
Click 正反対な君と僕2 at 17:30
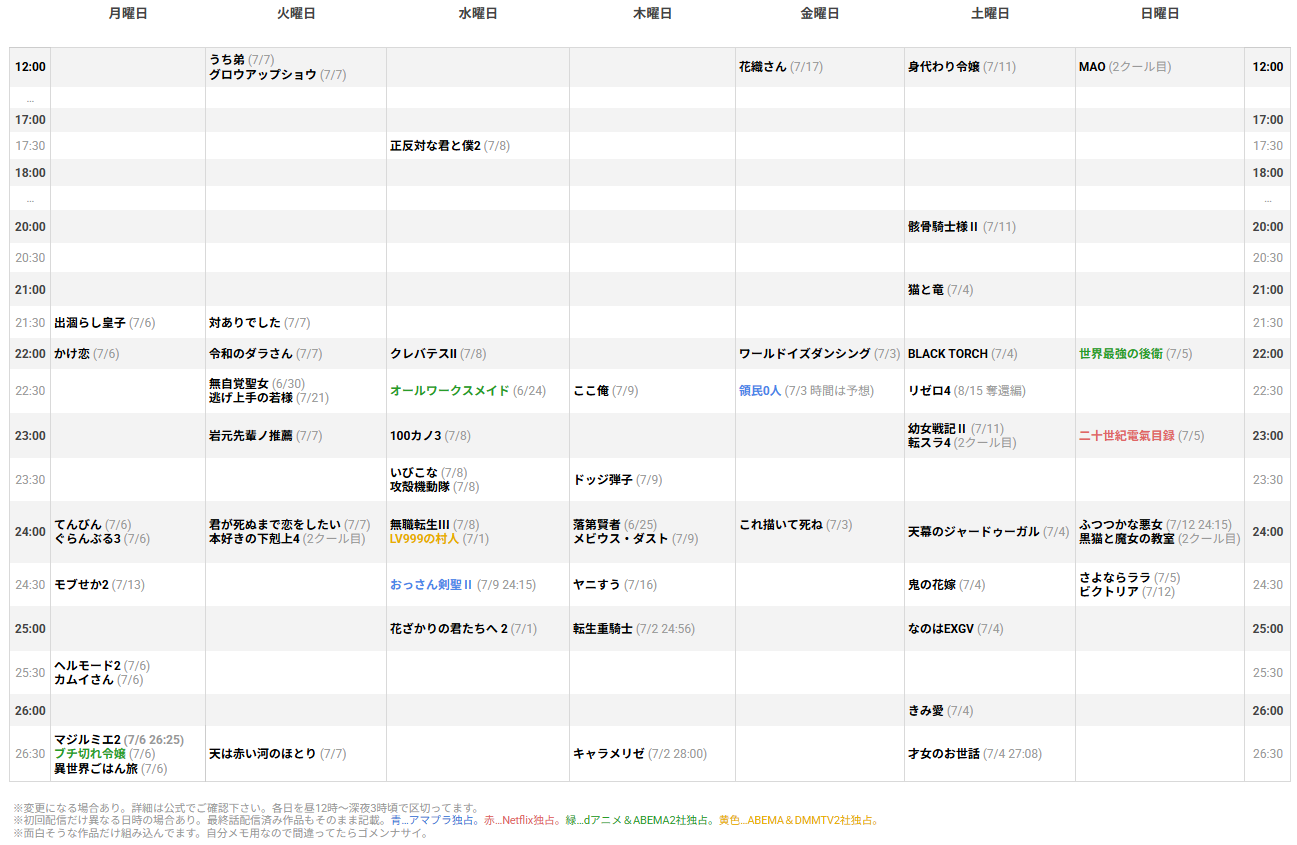(x=450, y=146)
